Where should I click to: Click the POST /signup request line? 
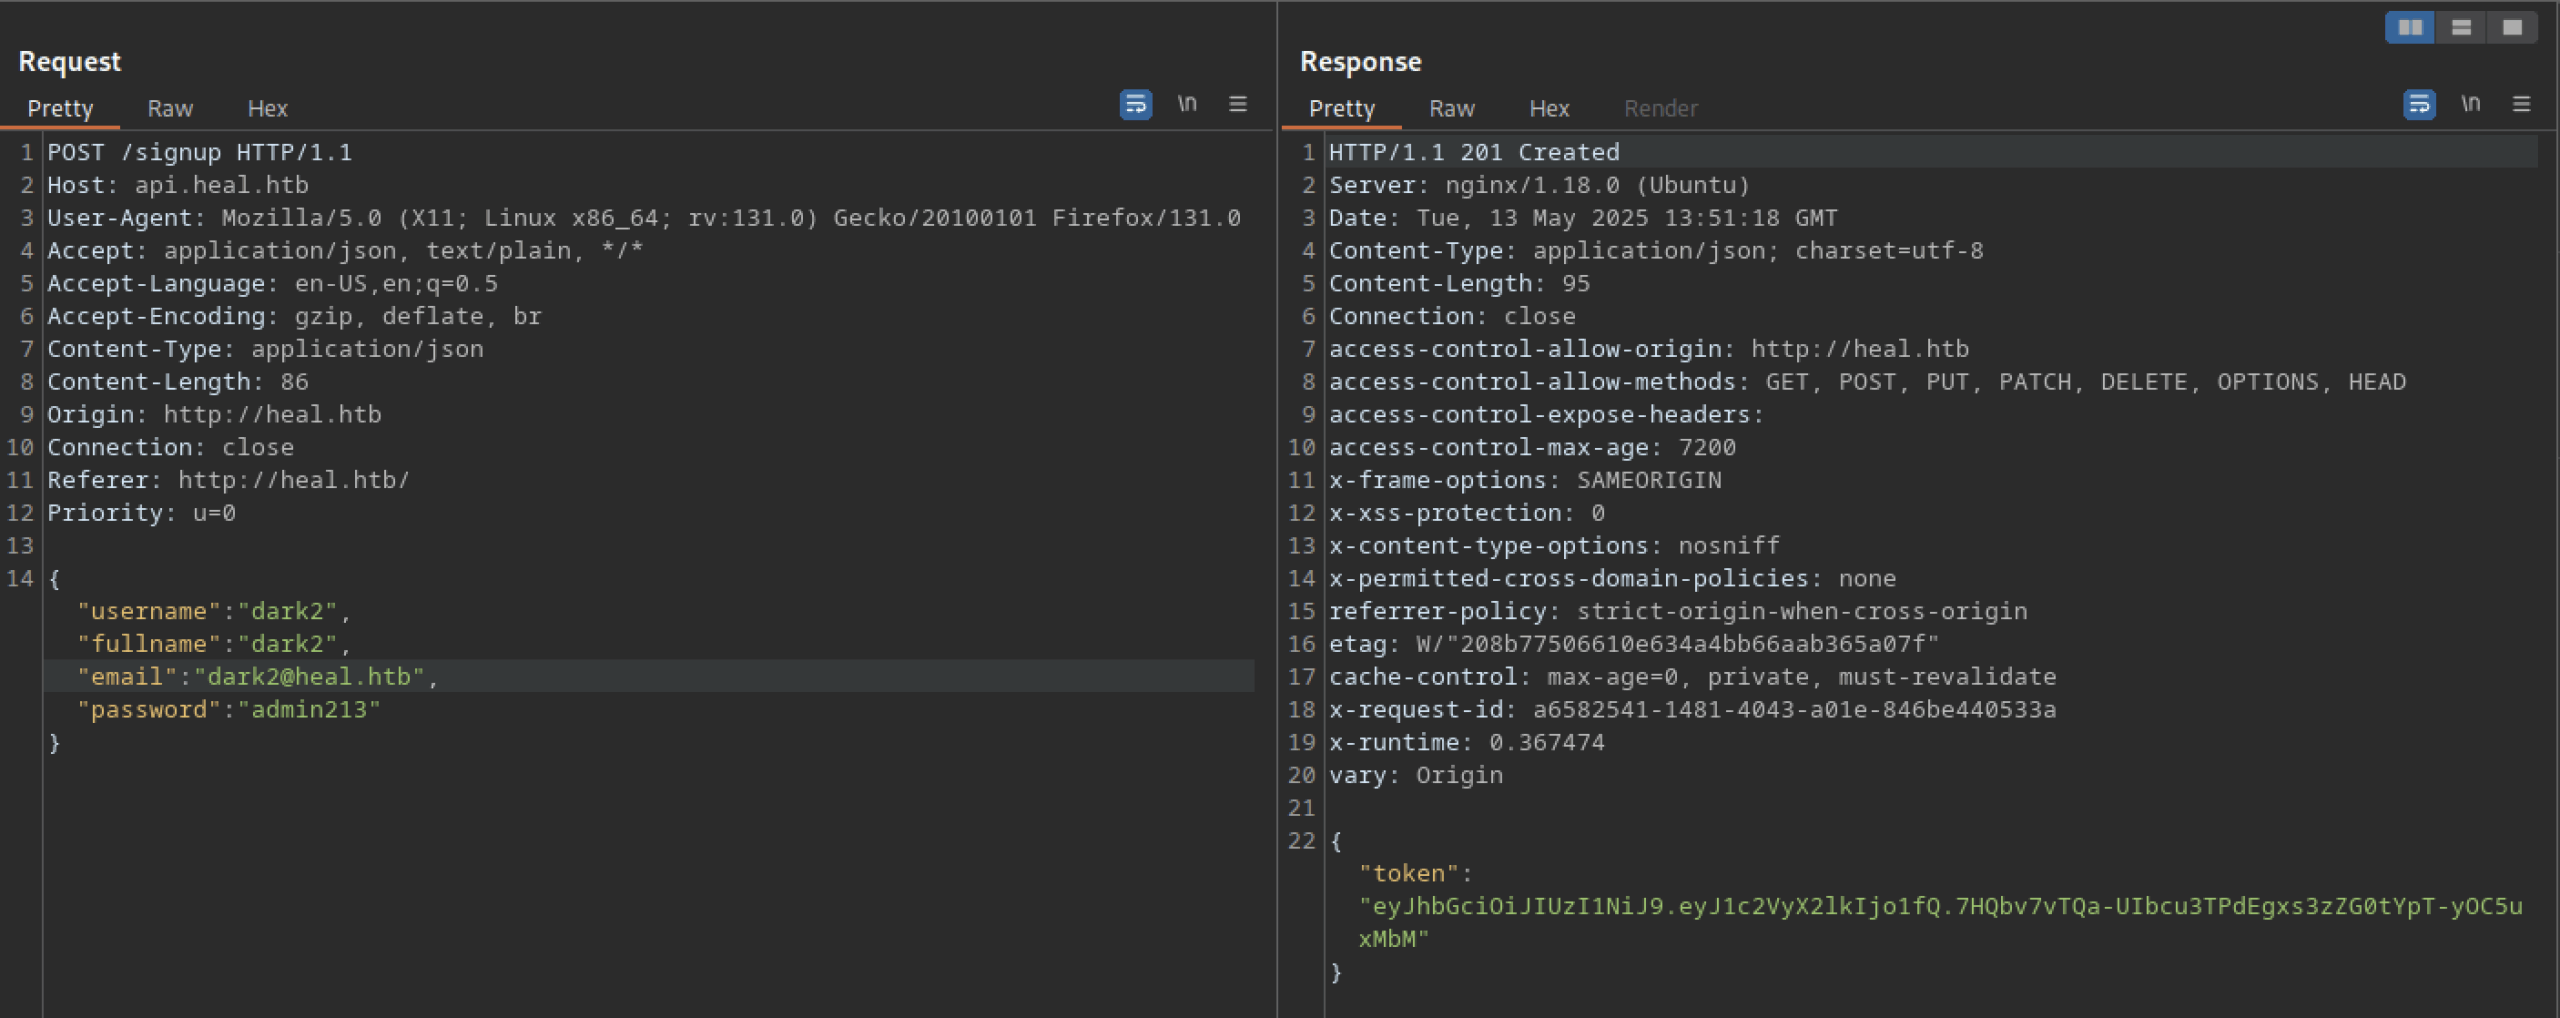coord(200,153)
